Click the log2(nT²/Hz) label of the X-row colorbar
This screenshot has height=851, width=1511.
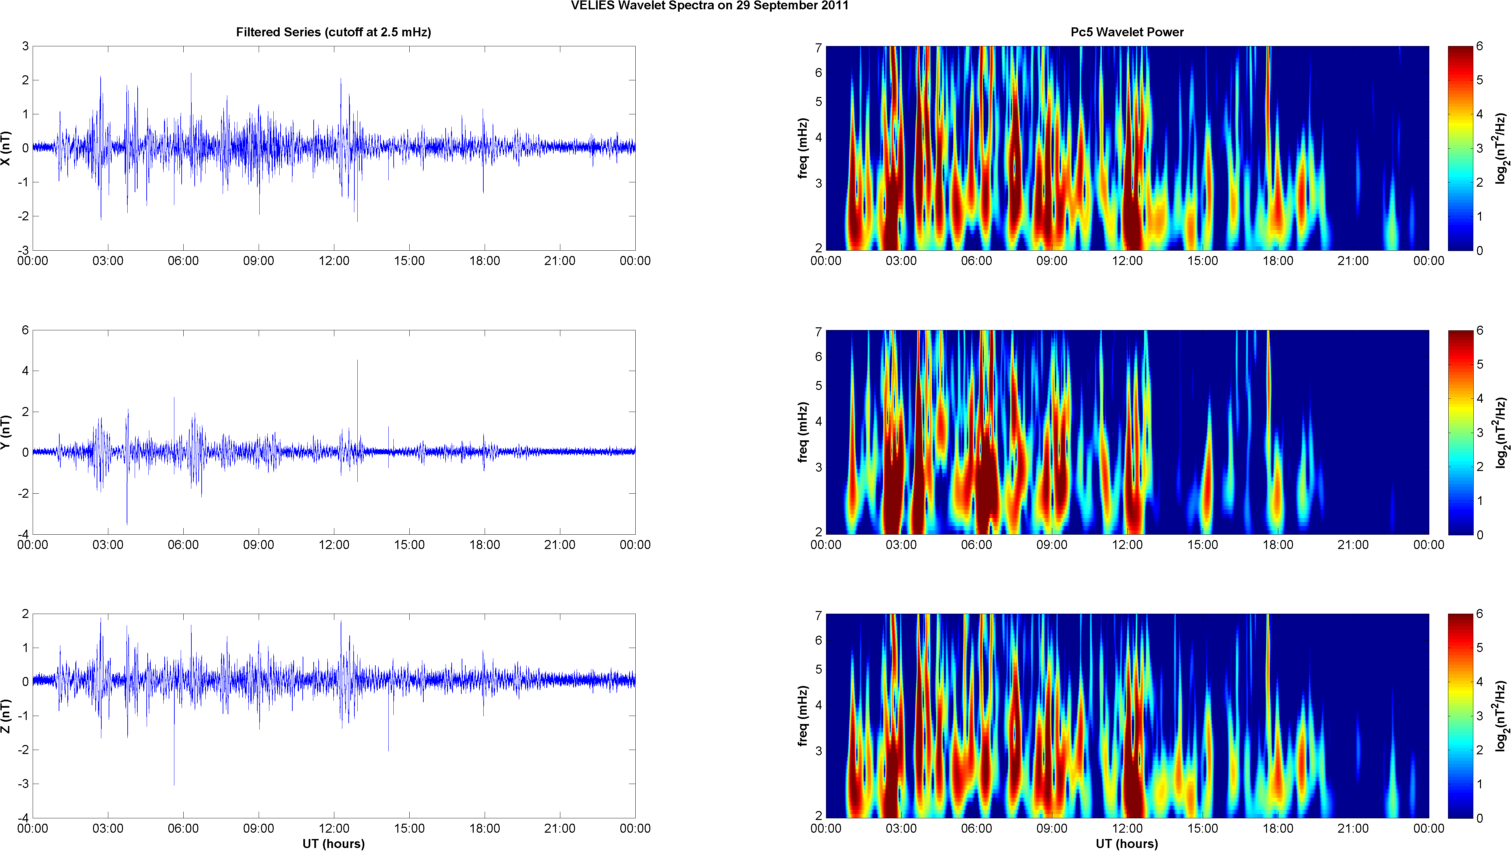coord(1502,148)
